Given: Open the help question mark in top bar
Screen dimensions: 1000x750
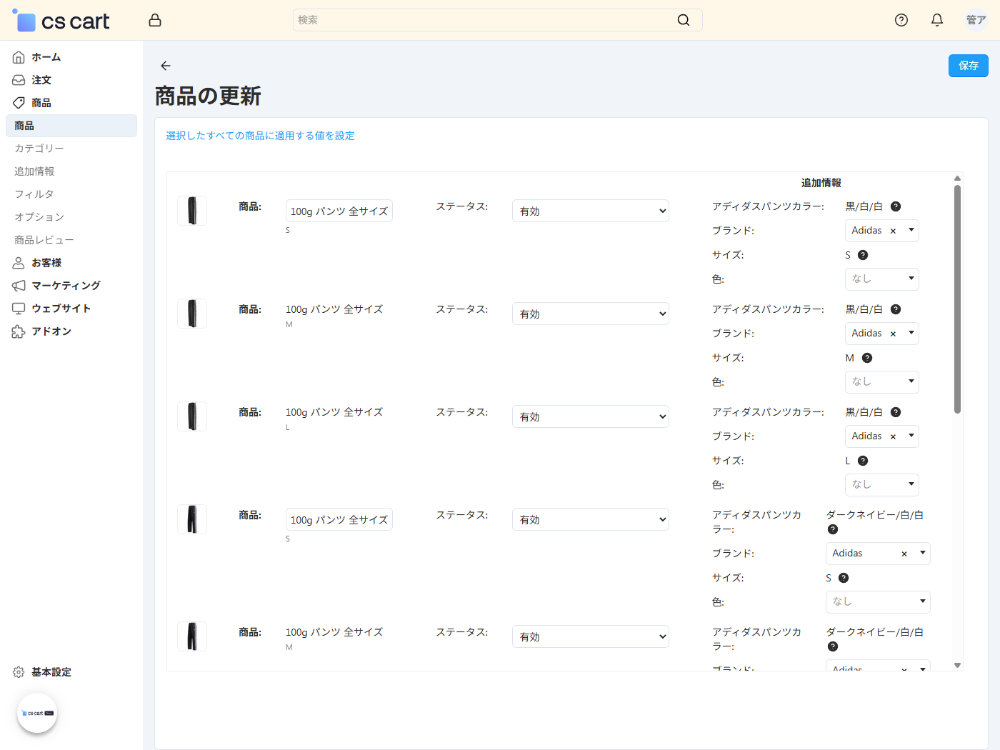Looking at the screenshot, I should [900, 19].
